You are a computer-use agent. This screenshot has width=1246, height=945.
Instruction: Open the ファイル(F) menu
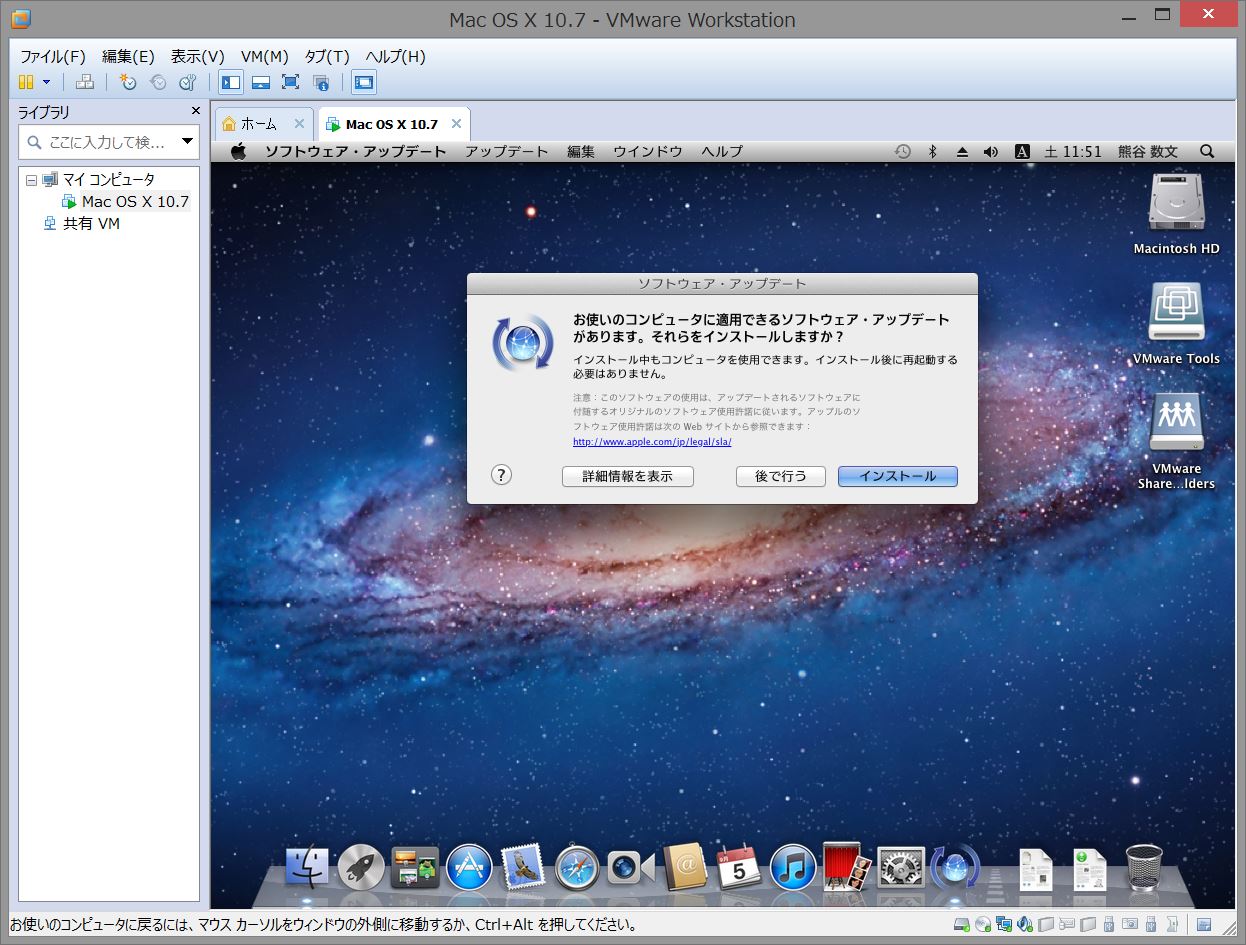point(53,56)
